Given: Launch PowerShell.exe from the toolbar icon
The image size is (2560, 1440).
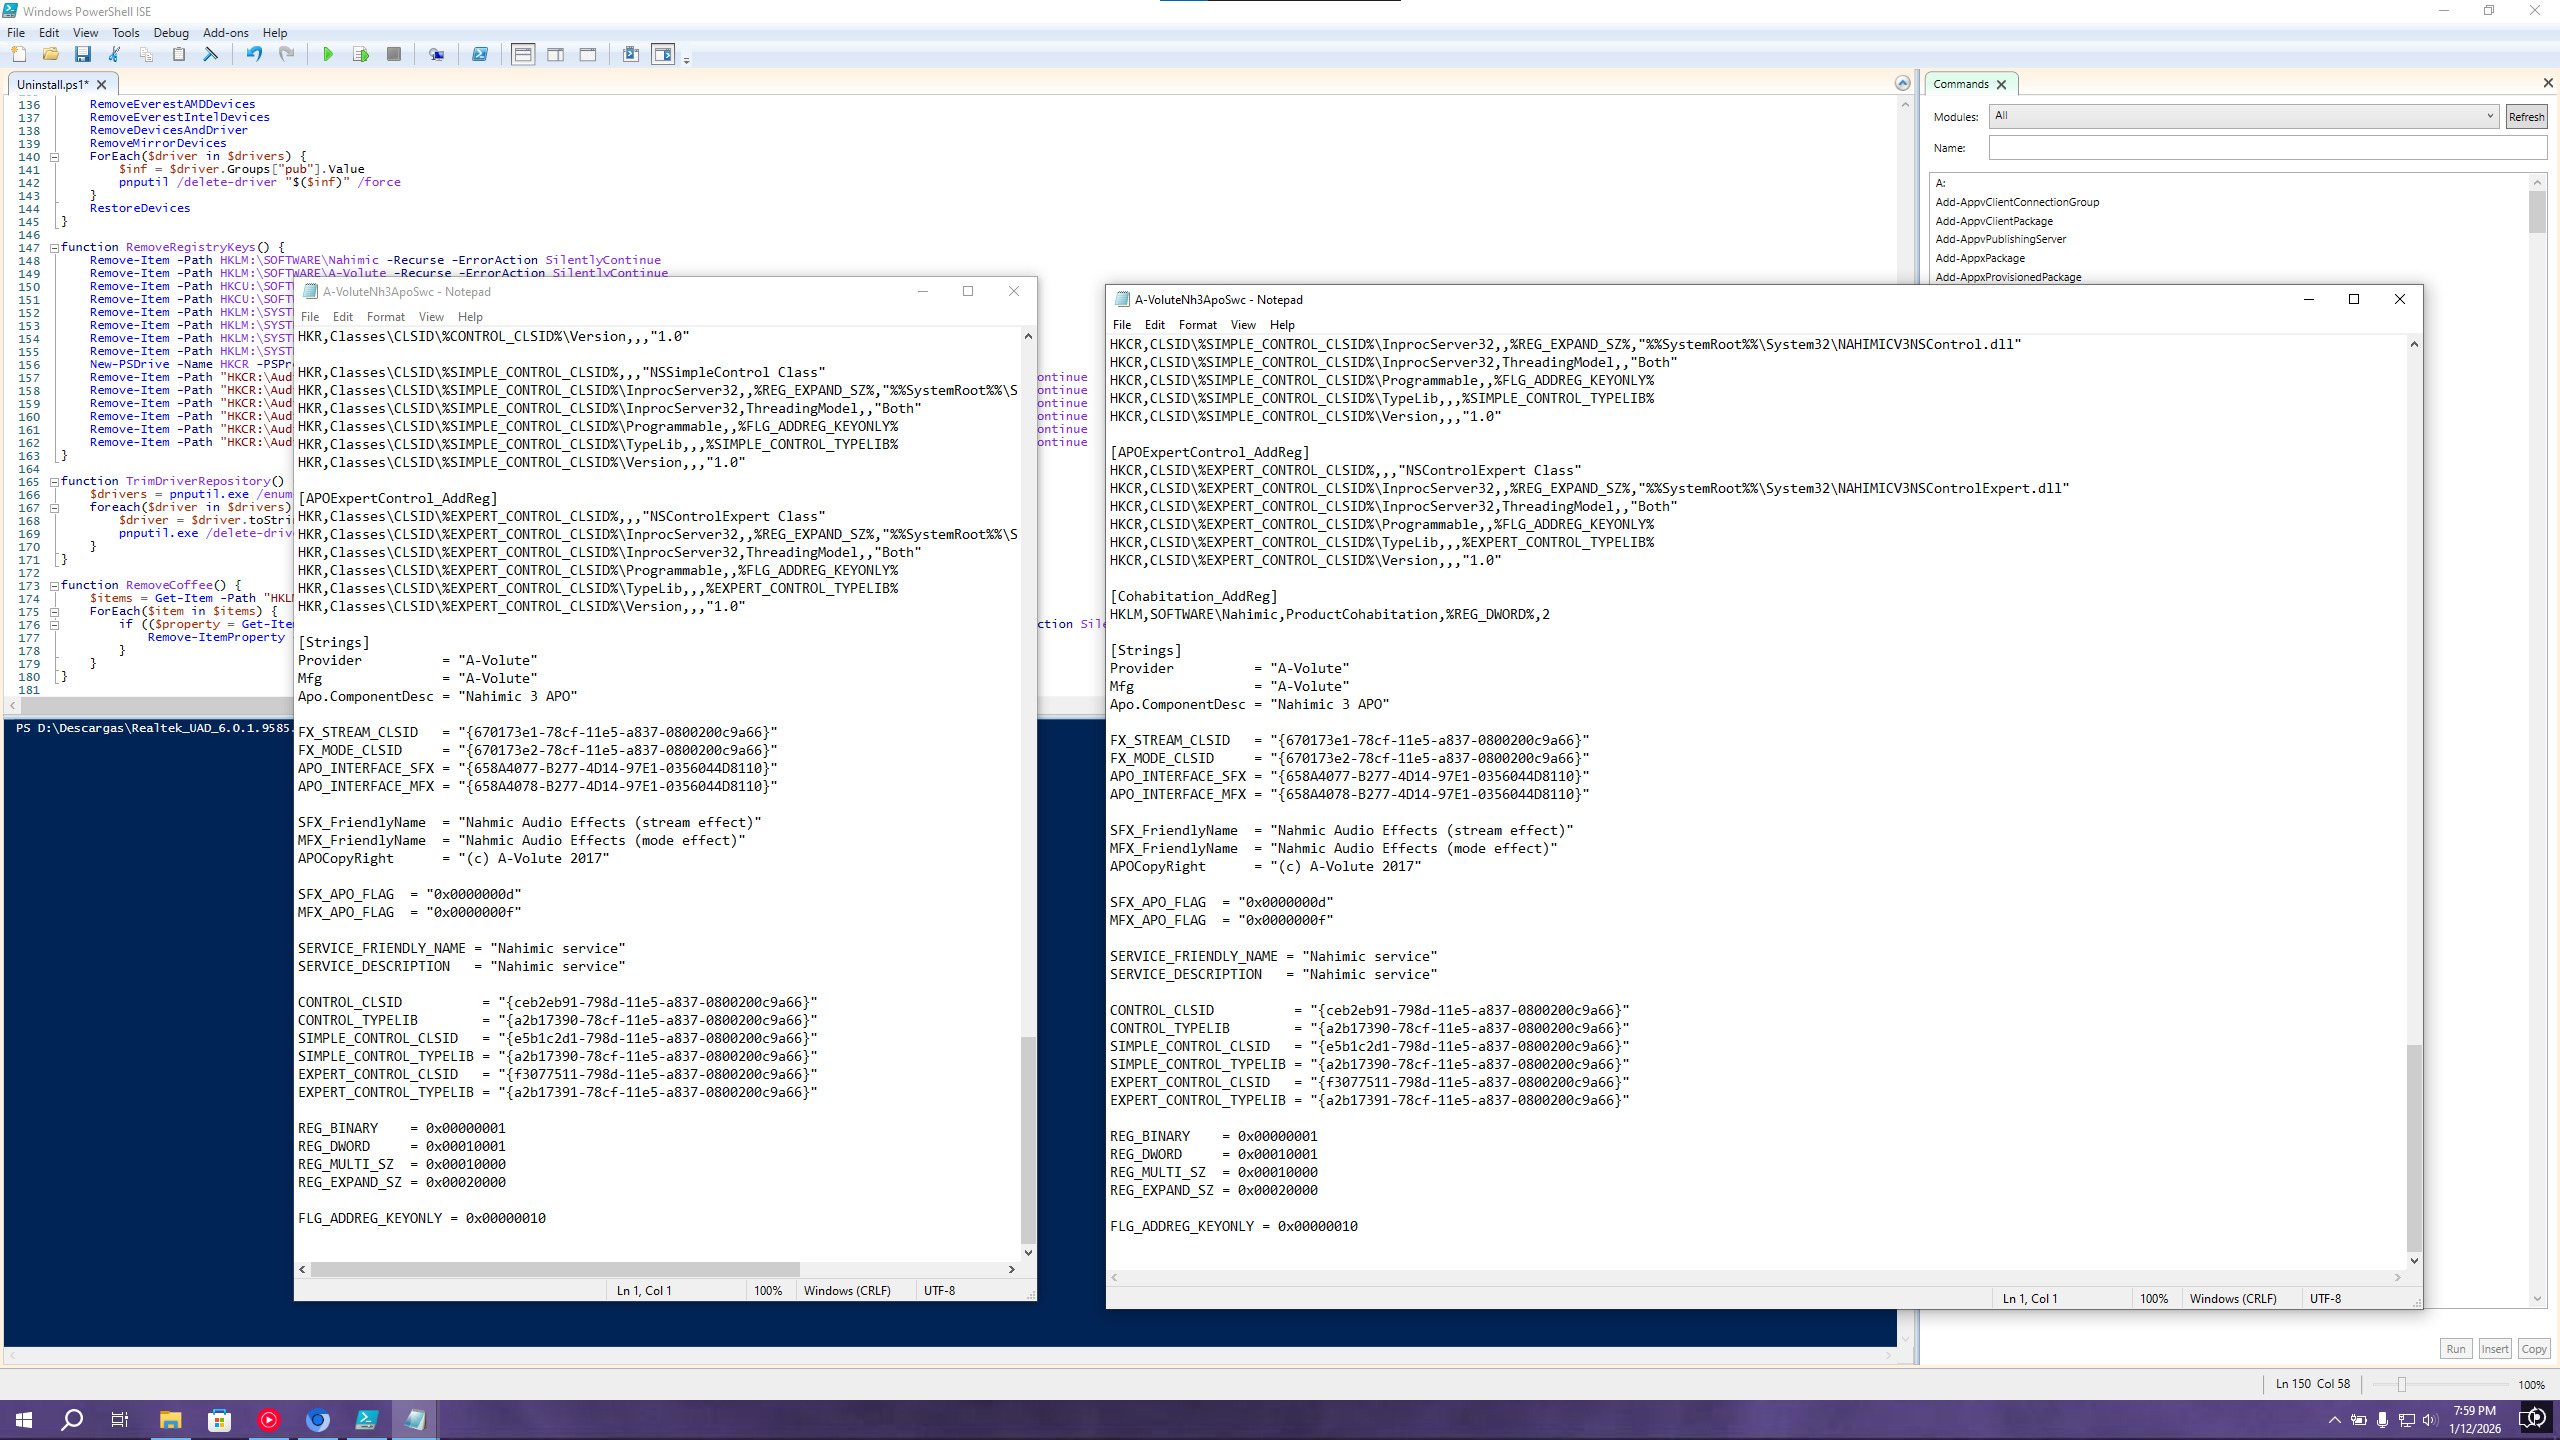Looking at the screenshot, I should (479, 55).
